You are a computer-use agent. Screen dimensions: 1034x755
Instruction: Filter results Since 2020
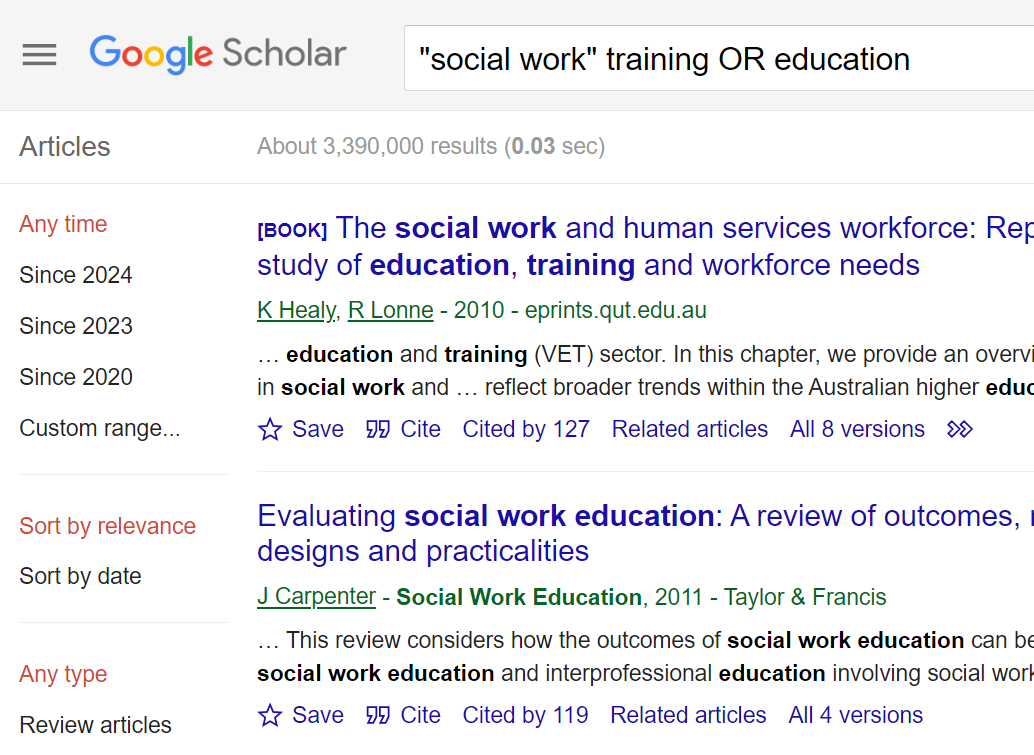click(76, 377)
